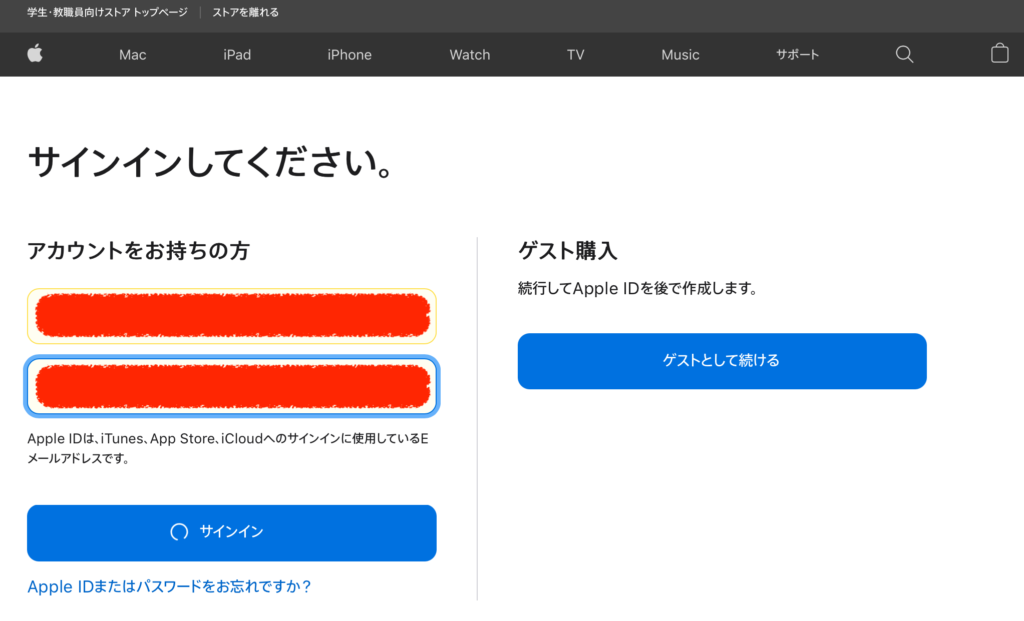This screenshot has width=1024, height=621.
Task: Click the サインインしてください。 heading text
Action: coord(210,162)
